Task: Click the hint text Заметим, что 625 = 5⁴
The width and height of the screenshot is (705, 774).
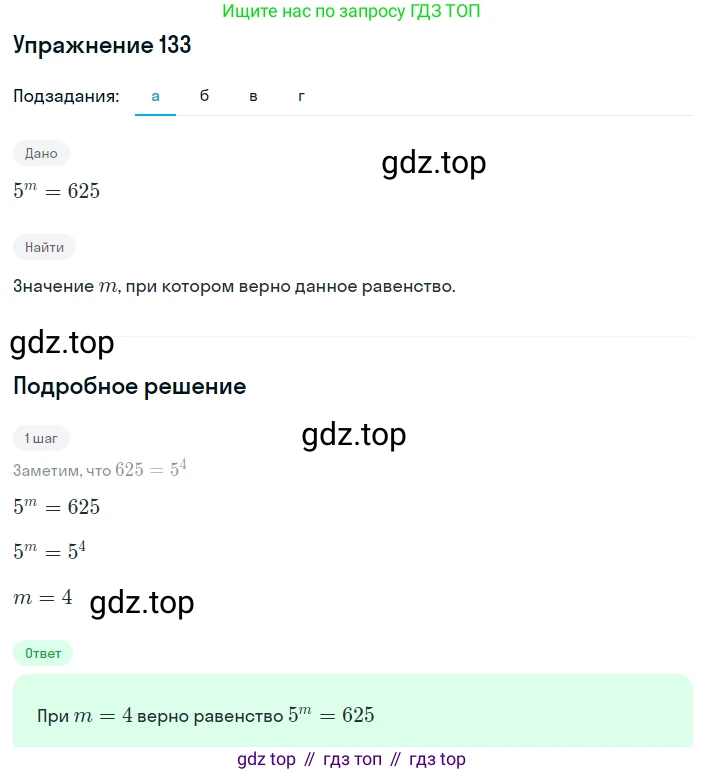Action: tap(100, 468)
